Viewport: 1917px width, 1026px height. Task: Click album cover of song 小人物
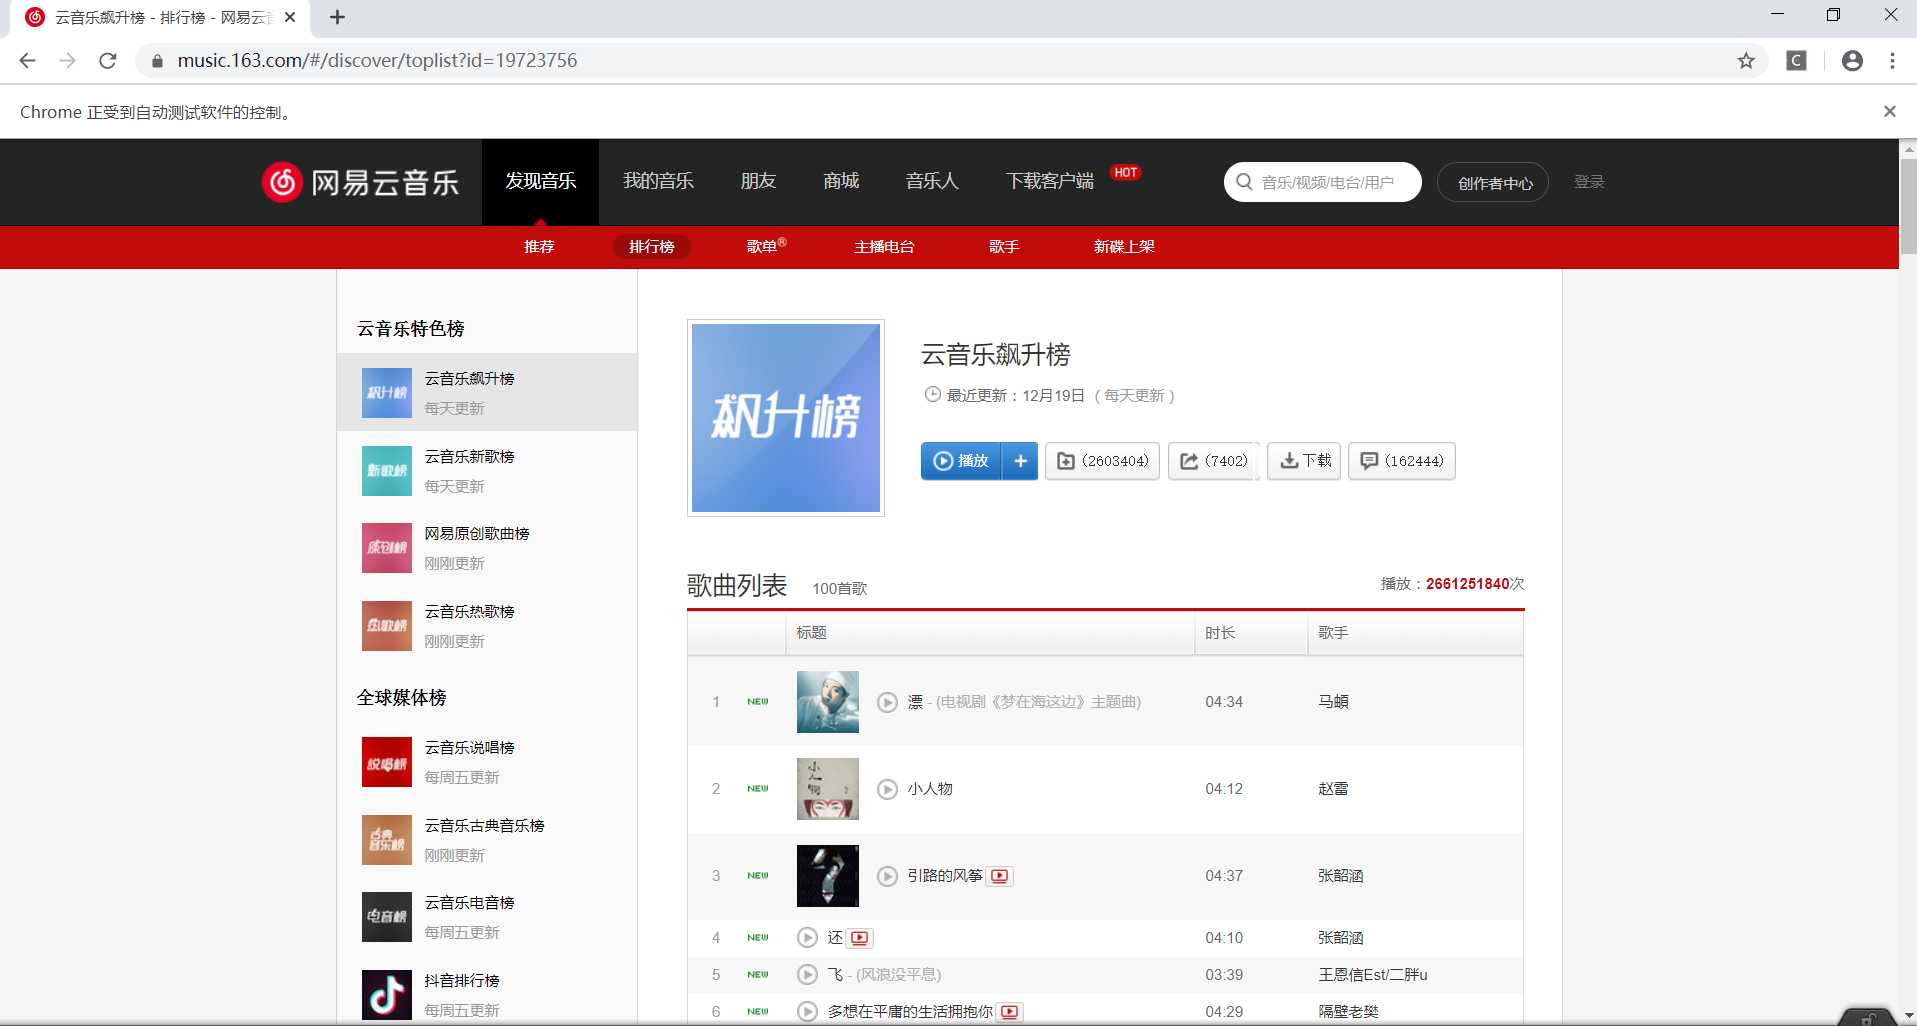click(x=827, y=789)
